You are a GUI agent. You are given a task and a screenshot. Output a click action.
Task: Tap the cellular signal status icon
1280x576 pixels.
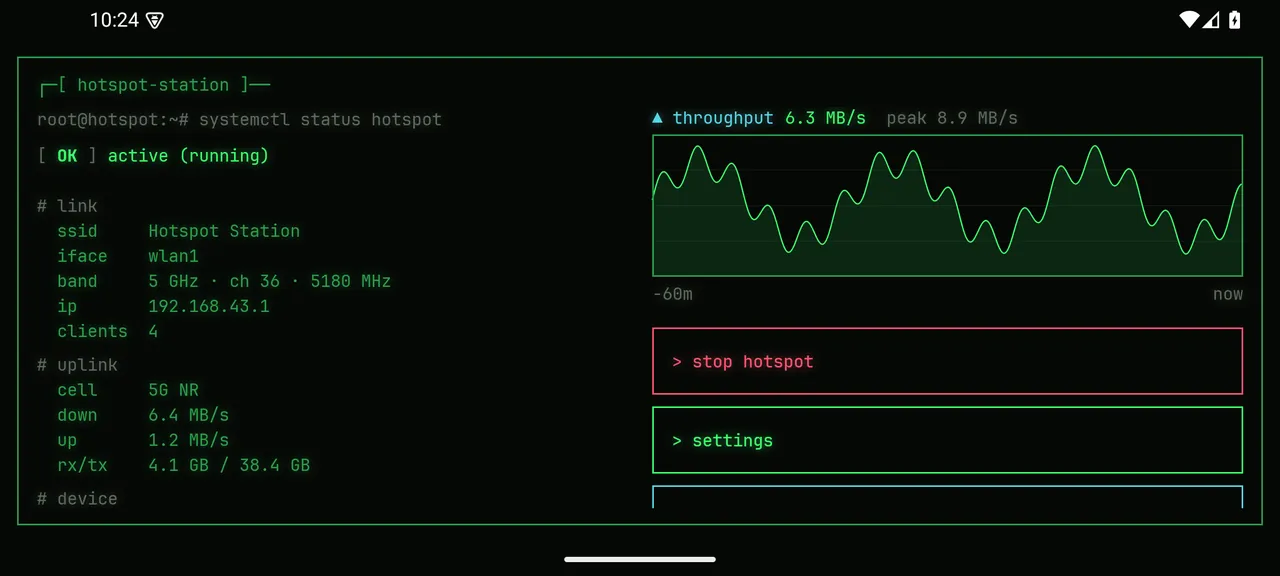pos(1211,19)
